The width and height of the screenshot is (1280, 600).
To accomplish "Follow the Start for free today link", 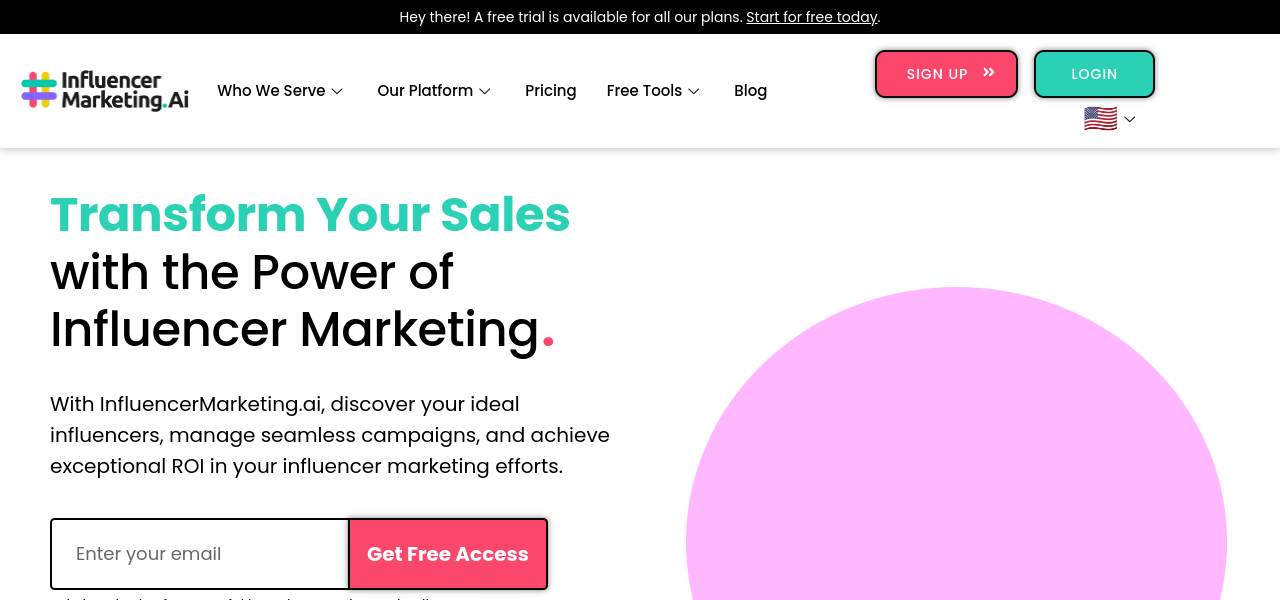I will (812, 17).
